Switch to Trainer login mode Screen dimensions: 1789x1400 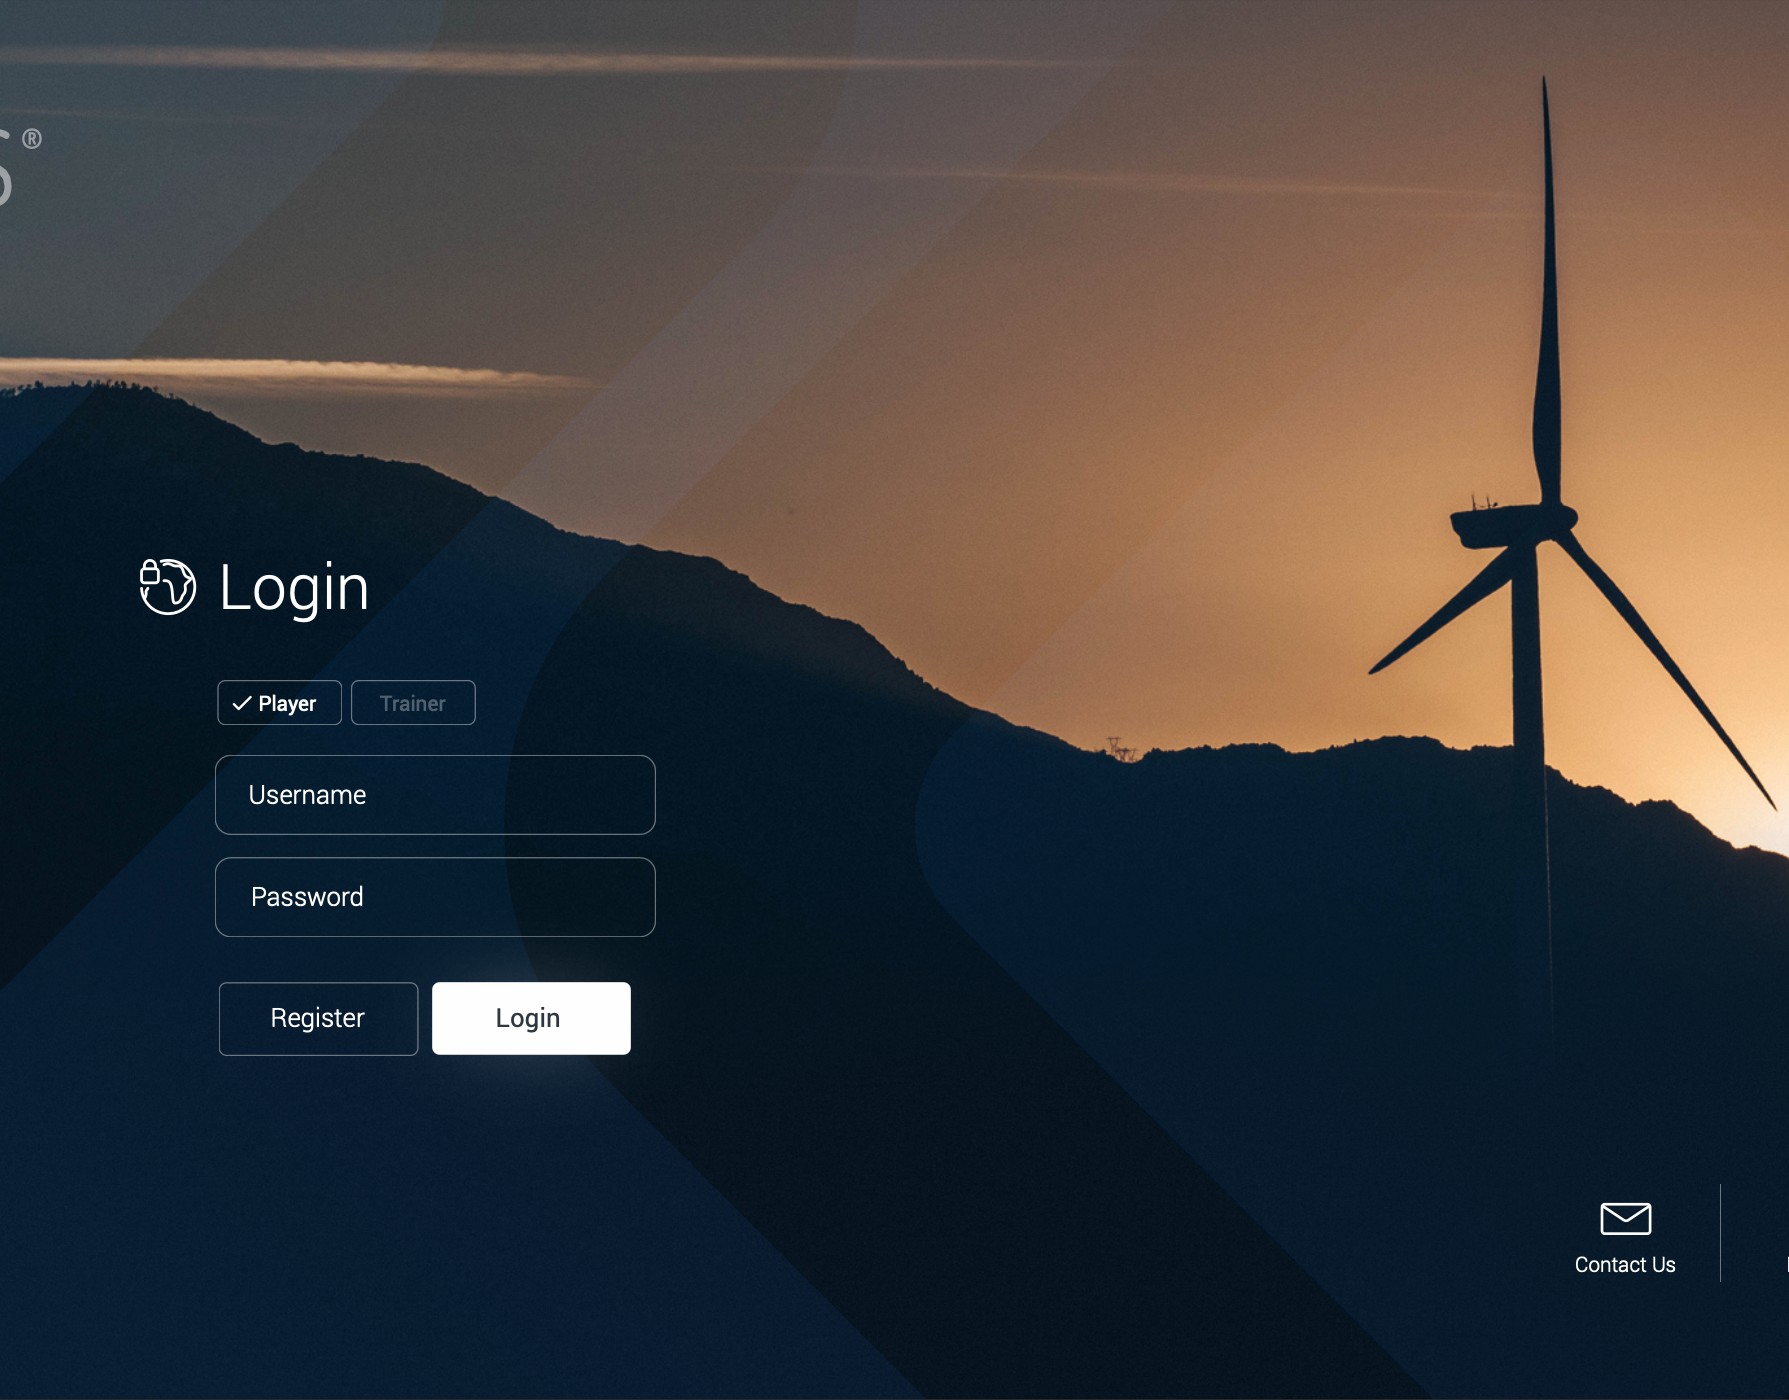pos(413,703)
